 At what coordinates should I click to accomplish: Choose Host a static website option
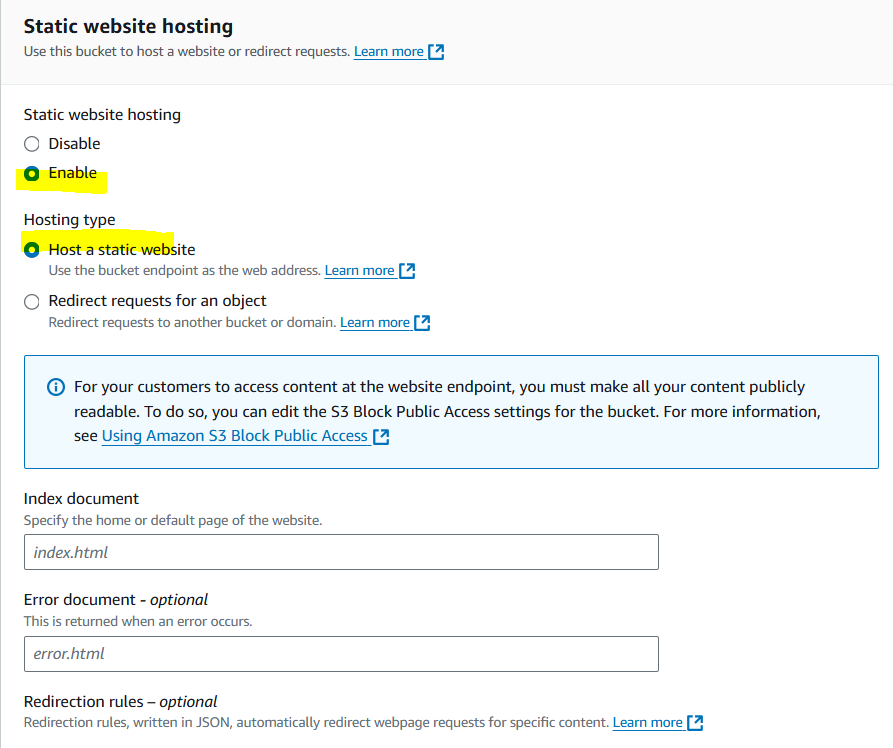(x=32, y=250)
